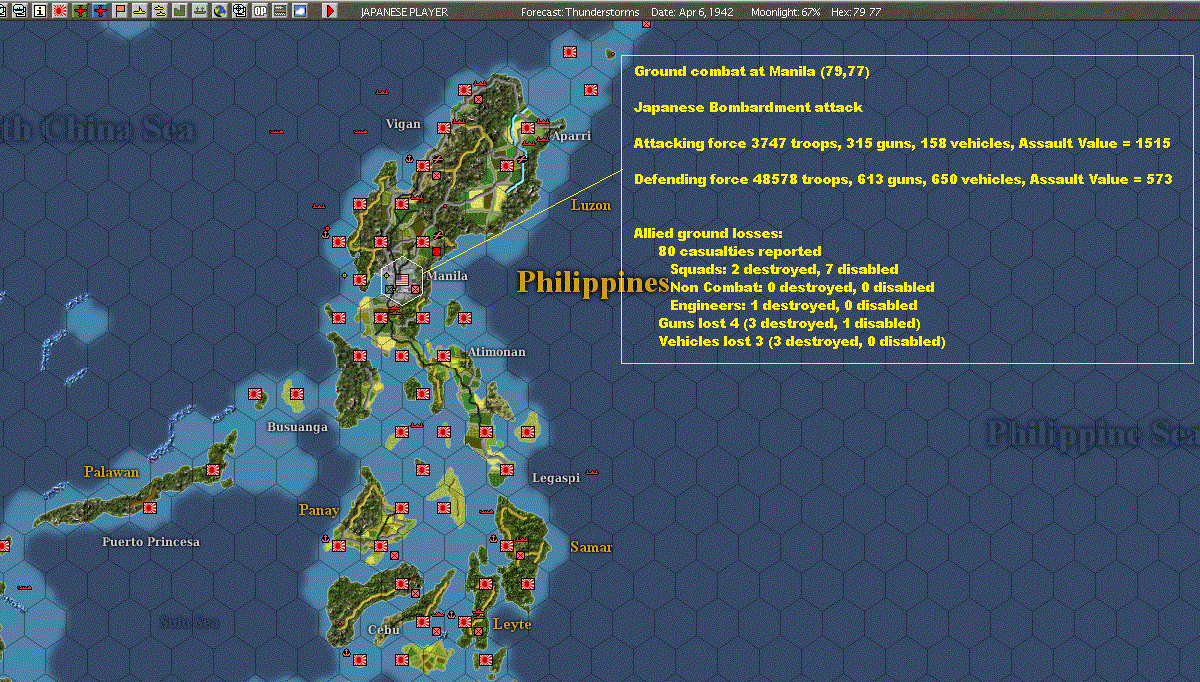Click the Philippine Sea map label
This screenshot has width=1200, height=682.
pyautogui.click(x=1092, y=433)
